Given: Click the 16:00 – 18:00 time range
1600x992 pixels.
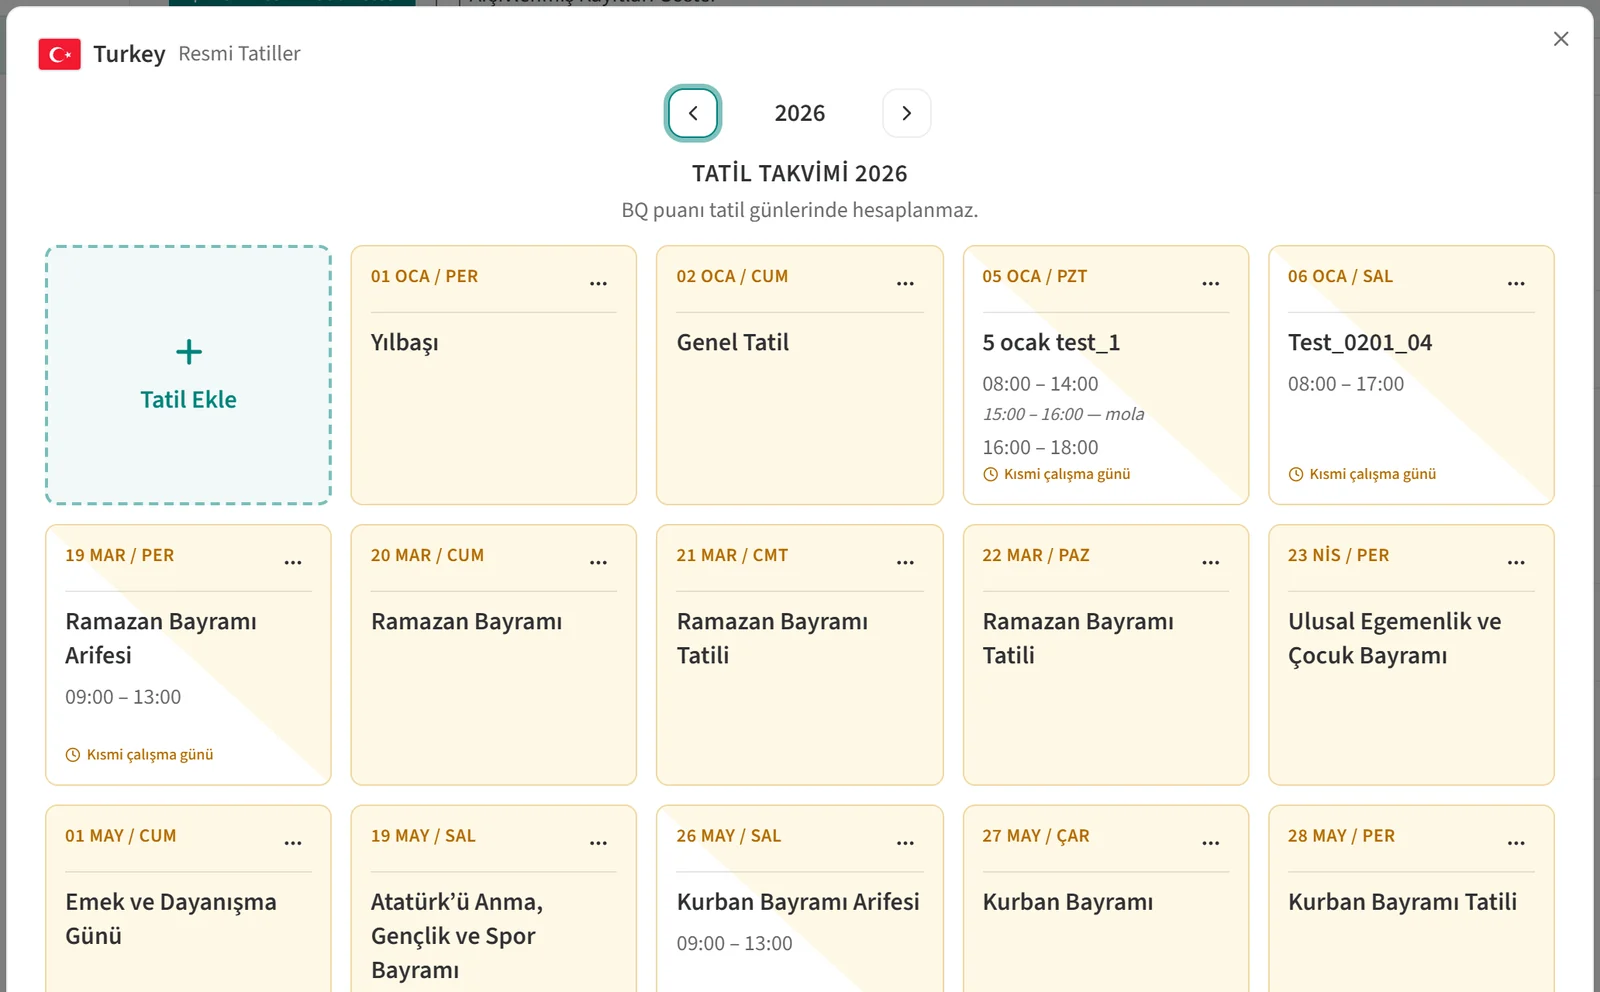Looking at the screenshot, I should coord(1040,447).
